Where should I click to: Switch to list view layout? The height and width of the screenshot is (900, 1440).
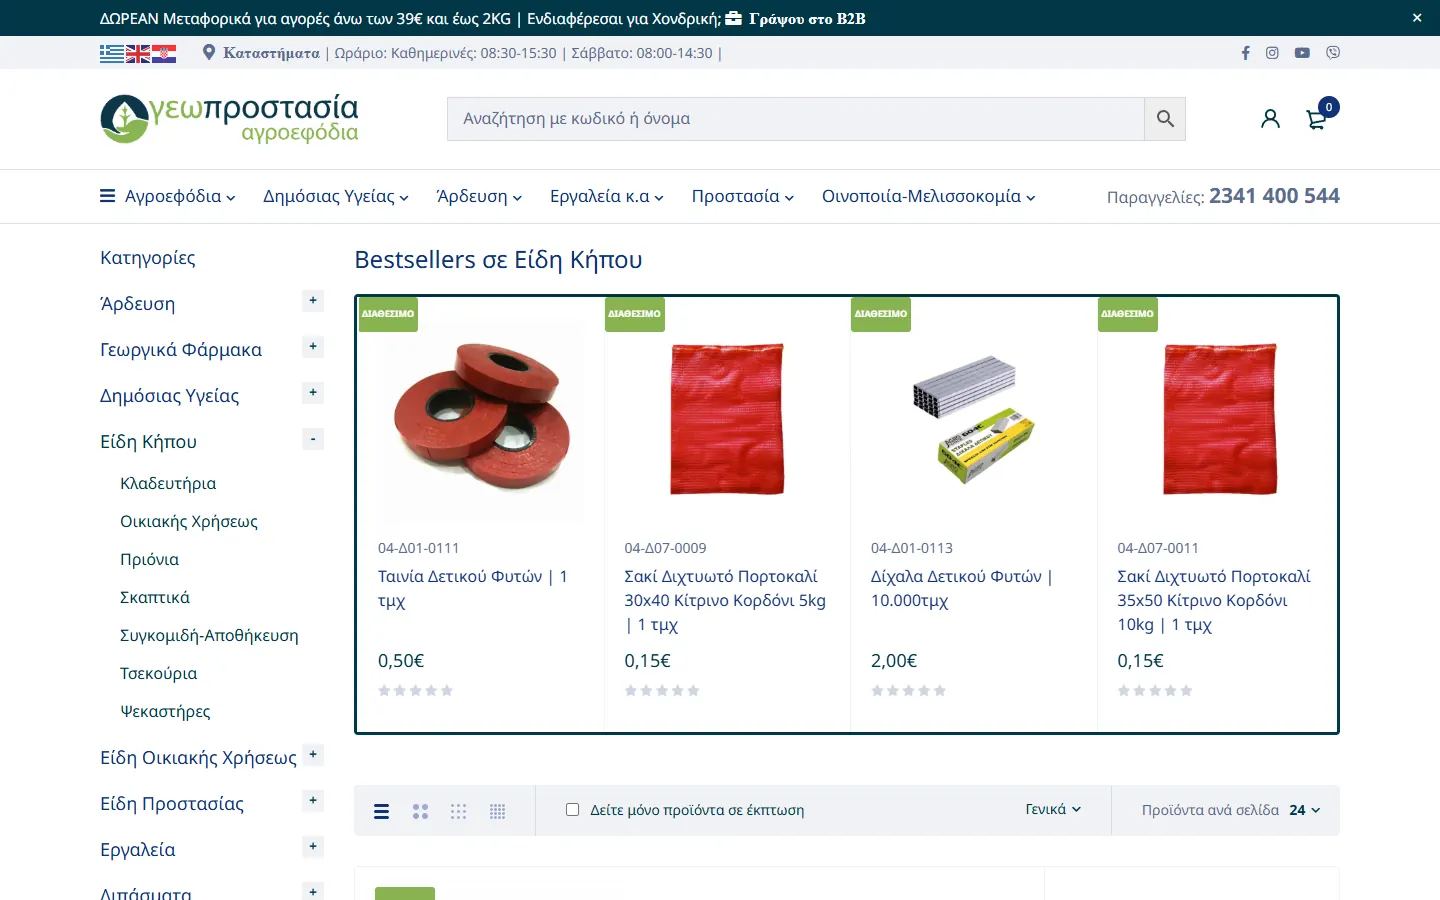point(381,811)
